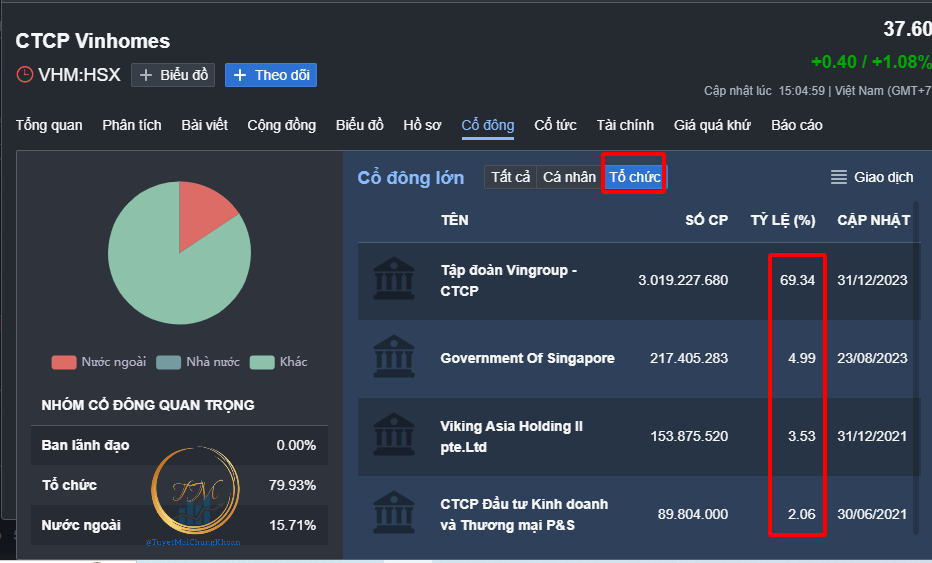Click the plus Biểu đồ button
This screenshot has width=932, height=563.
coord(173,75)
